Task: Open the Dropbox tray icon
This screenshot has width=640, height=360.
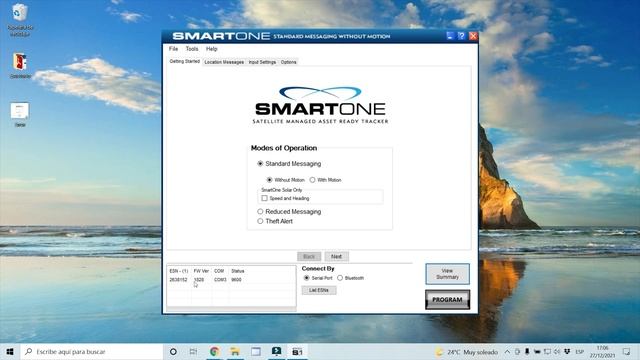Action: [x=567, y=351]
